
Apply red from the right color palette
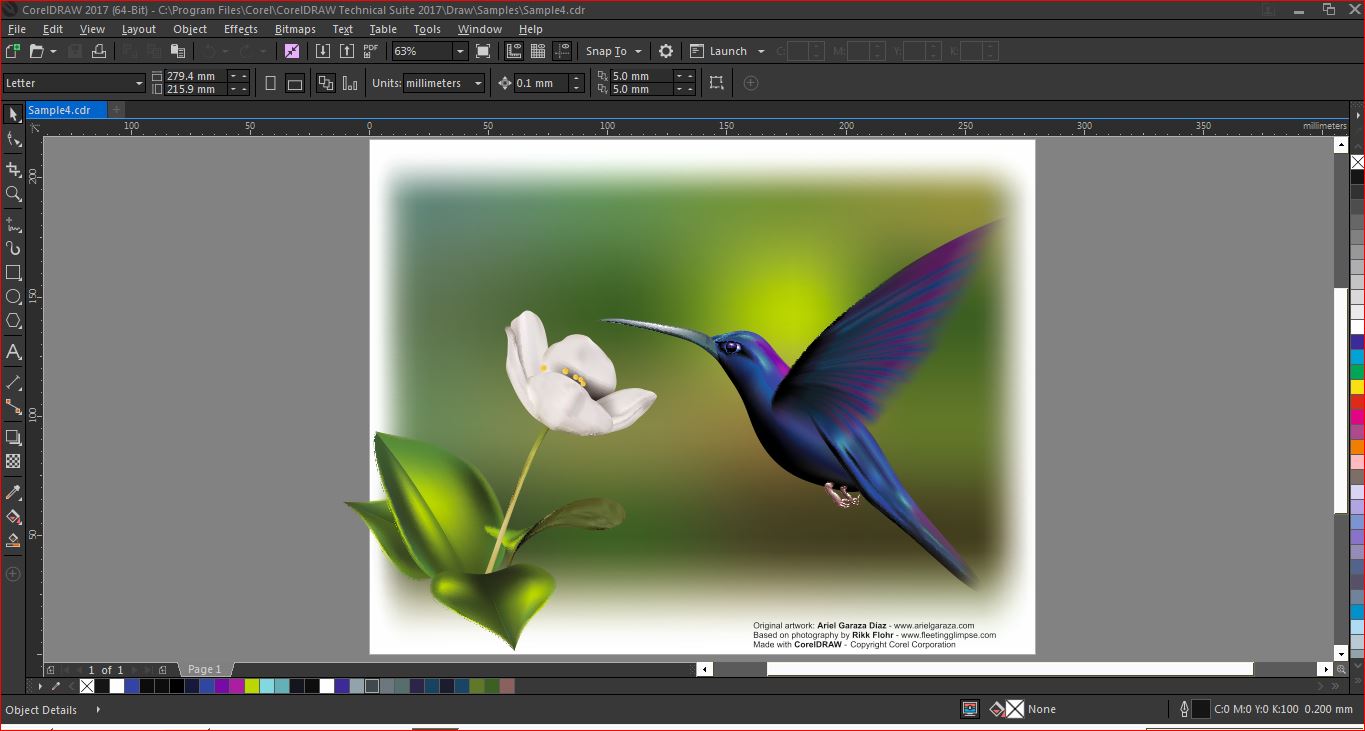pyautogui.click(x=1357, y=401)
